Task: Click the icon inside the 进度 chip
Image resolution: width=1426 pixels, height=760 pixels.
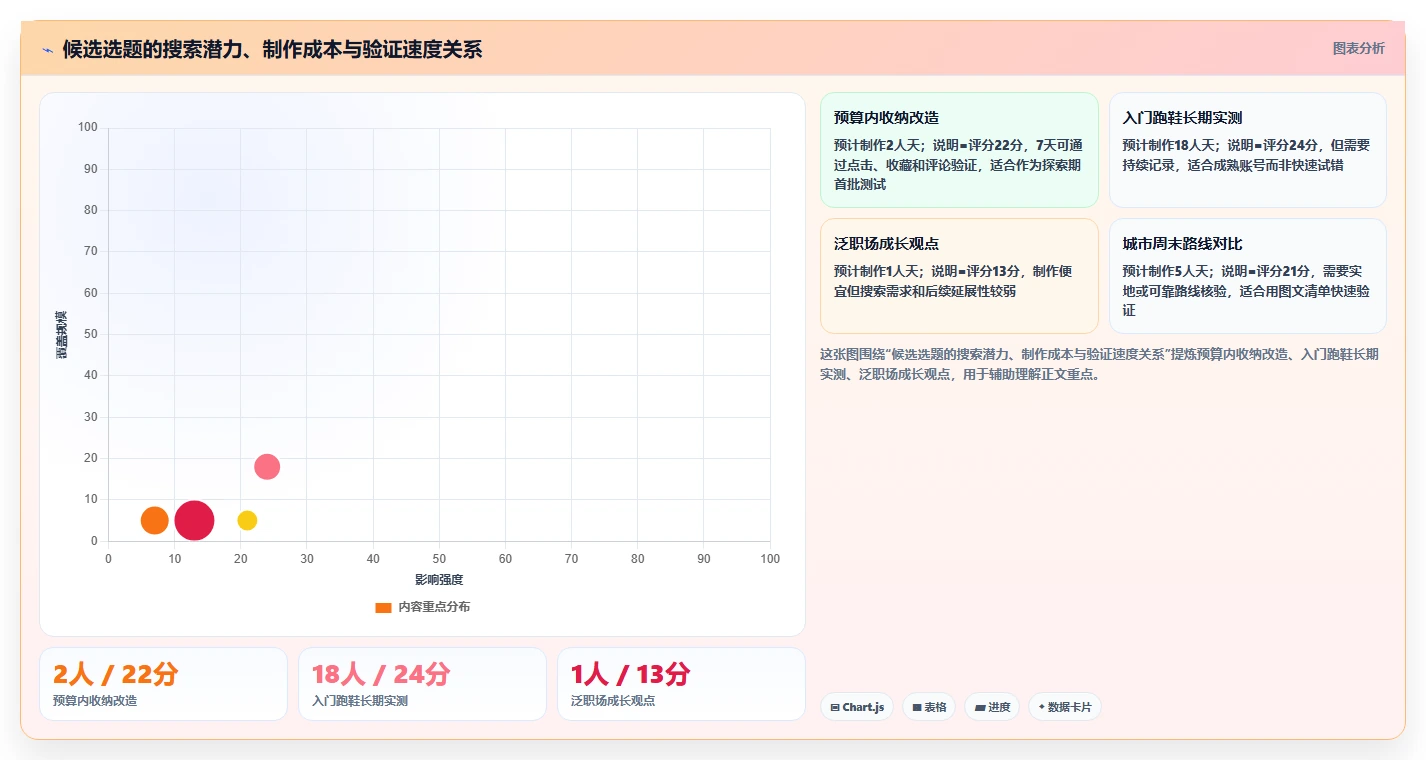Action: [980, 708]
